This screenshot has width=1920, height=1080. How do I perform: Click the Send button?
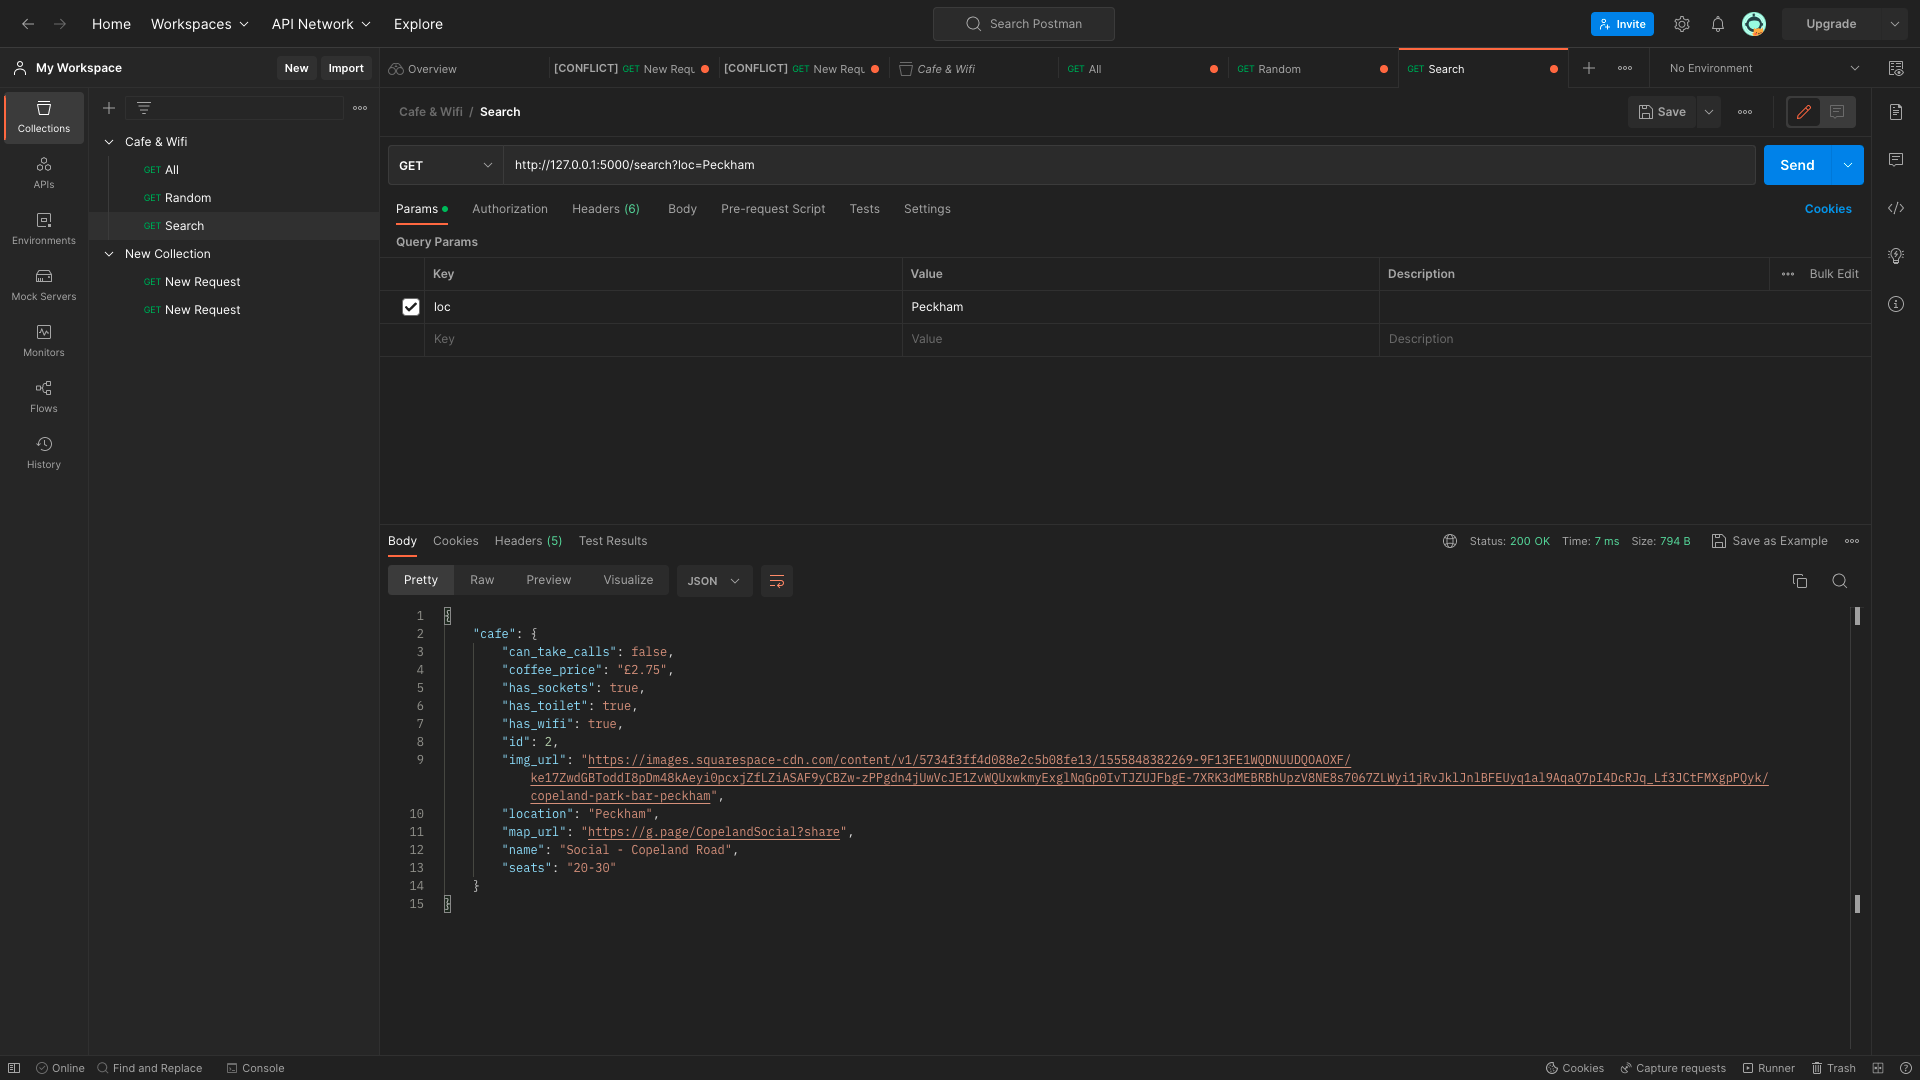[1796, 166]
